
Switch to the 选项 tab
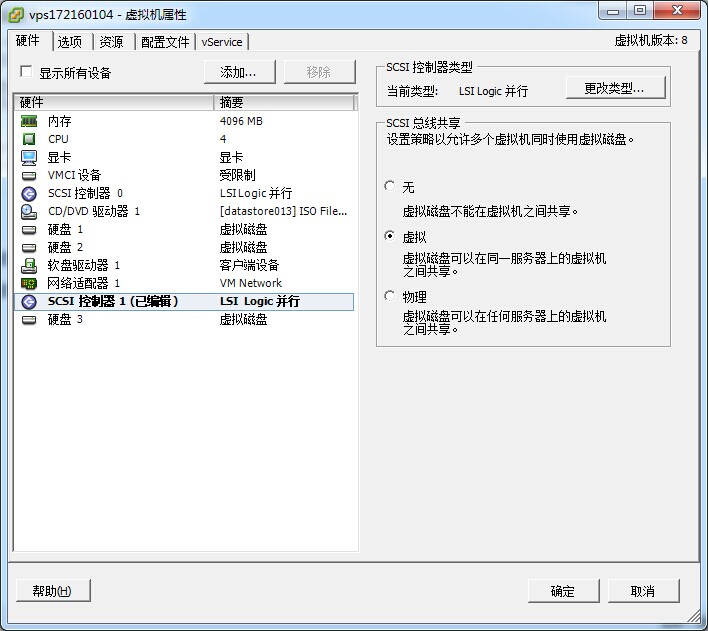tap(72, 42)
